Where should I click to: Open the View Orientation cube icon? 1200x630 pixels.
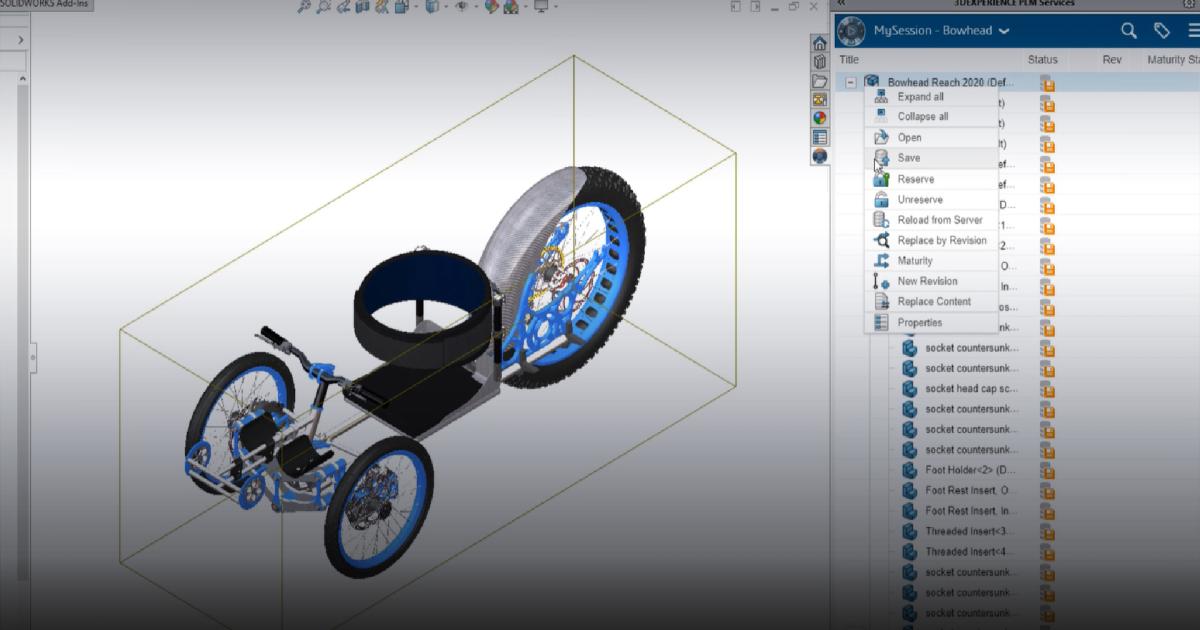(x=400, y=6)
